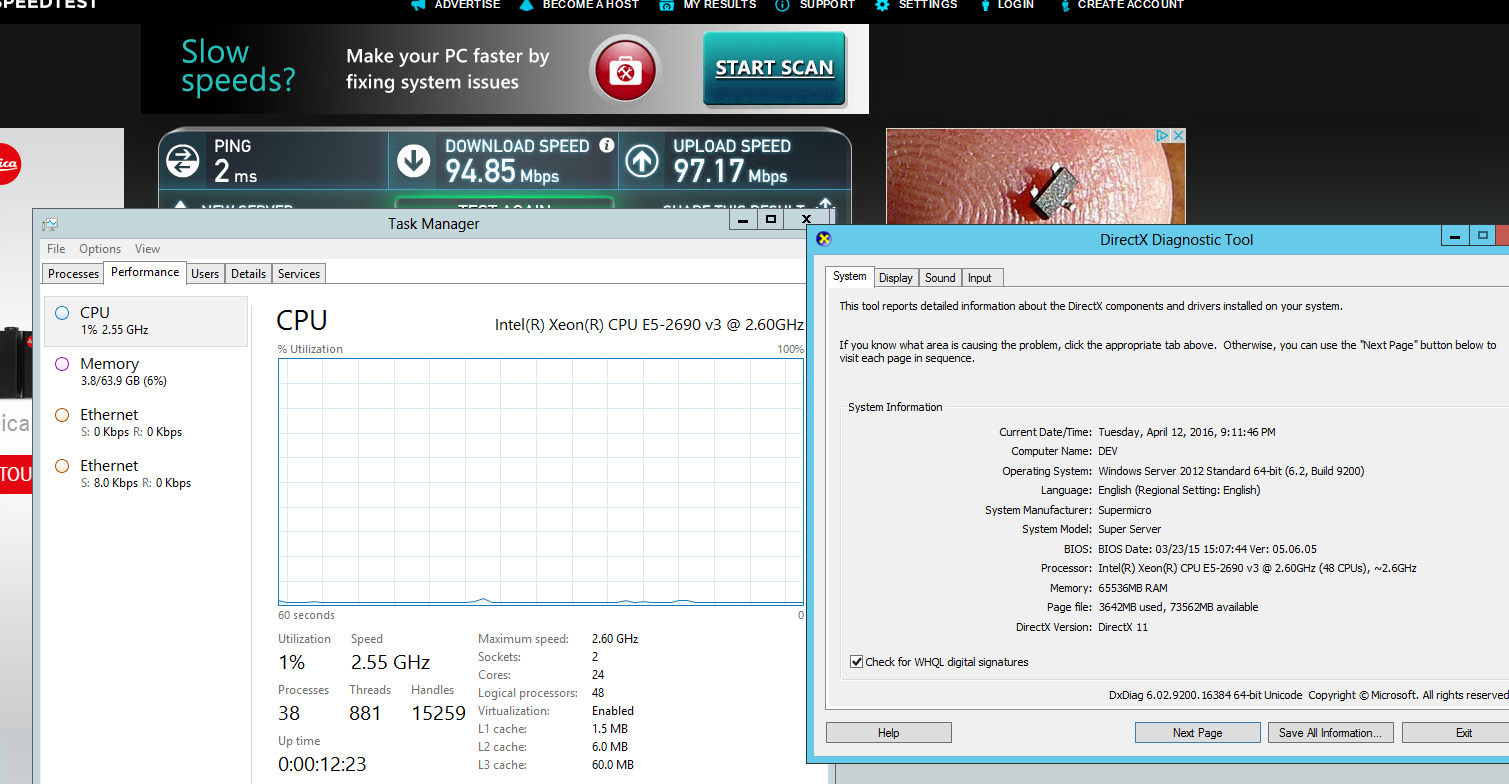Click the red toolkit icon in ad
The width and height of the screenshot is (1509, 784).
[625, 70]
